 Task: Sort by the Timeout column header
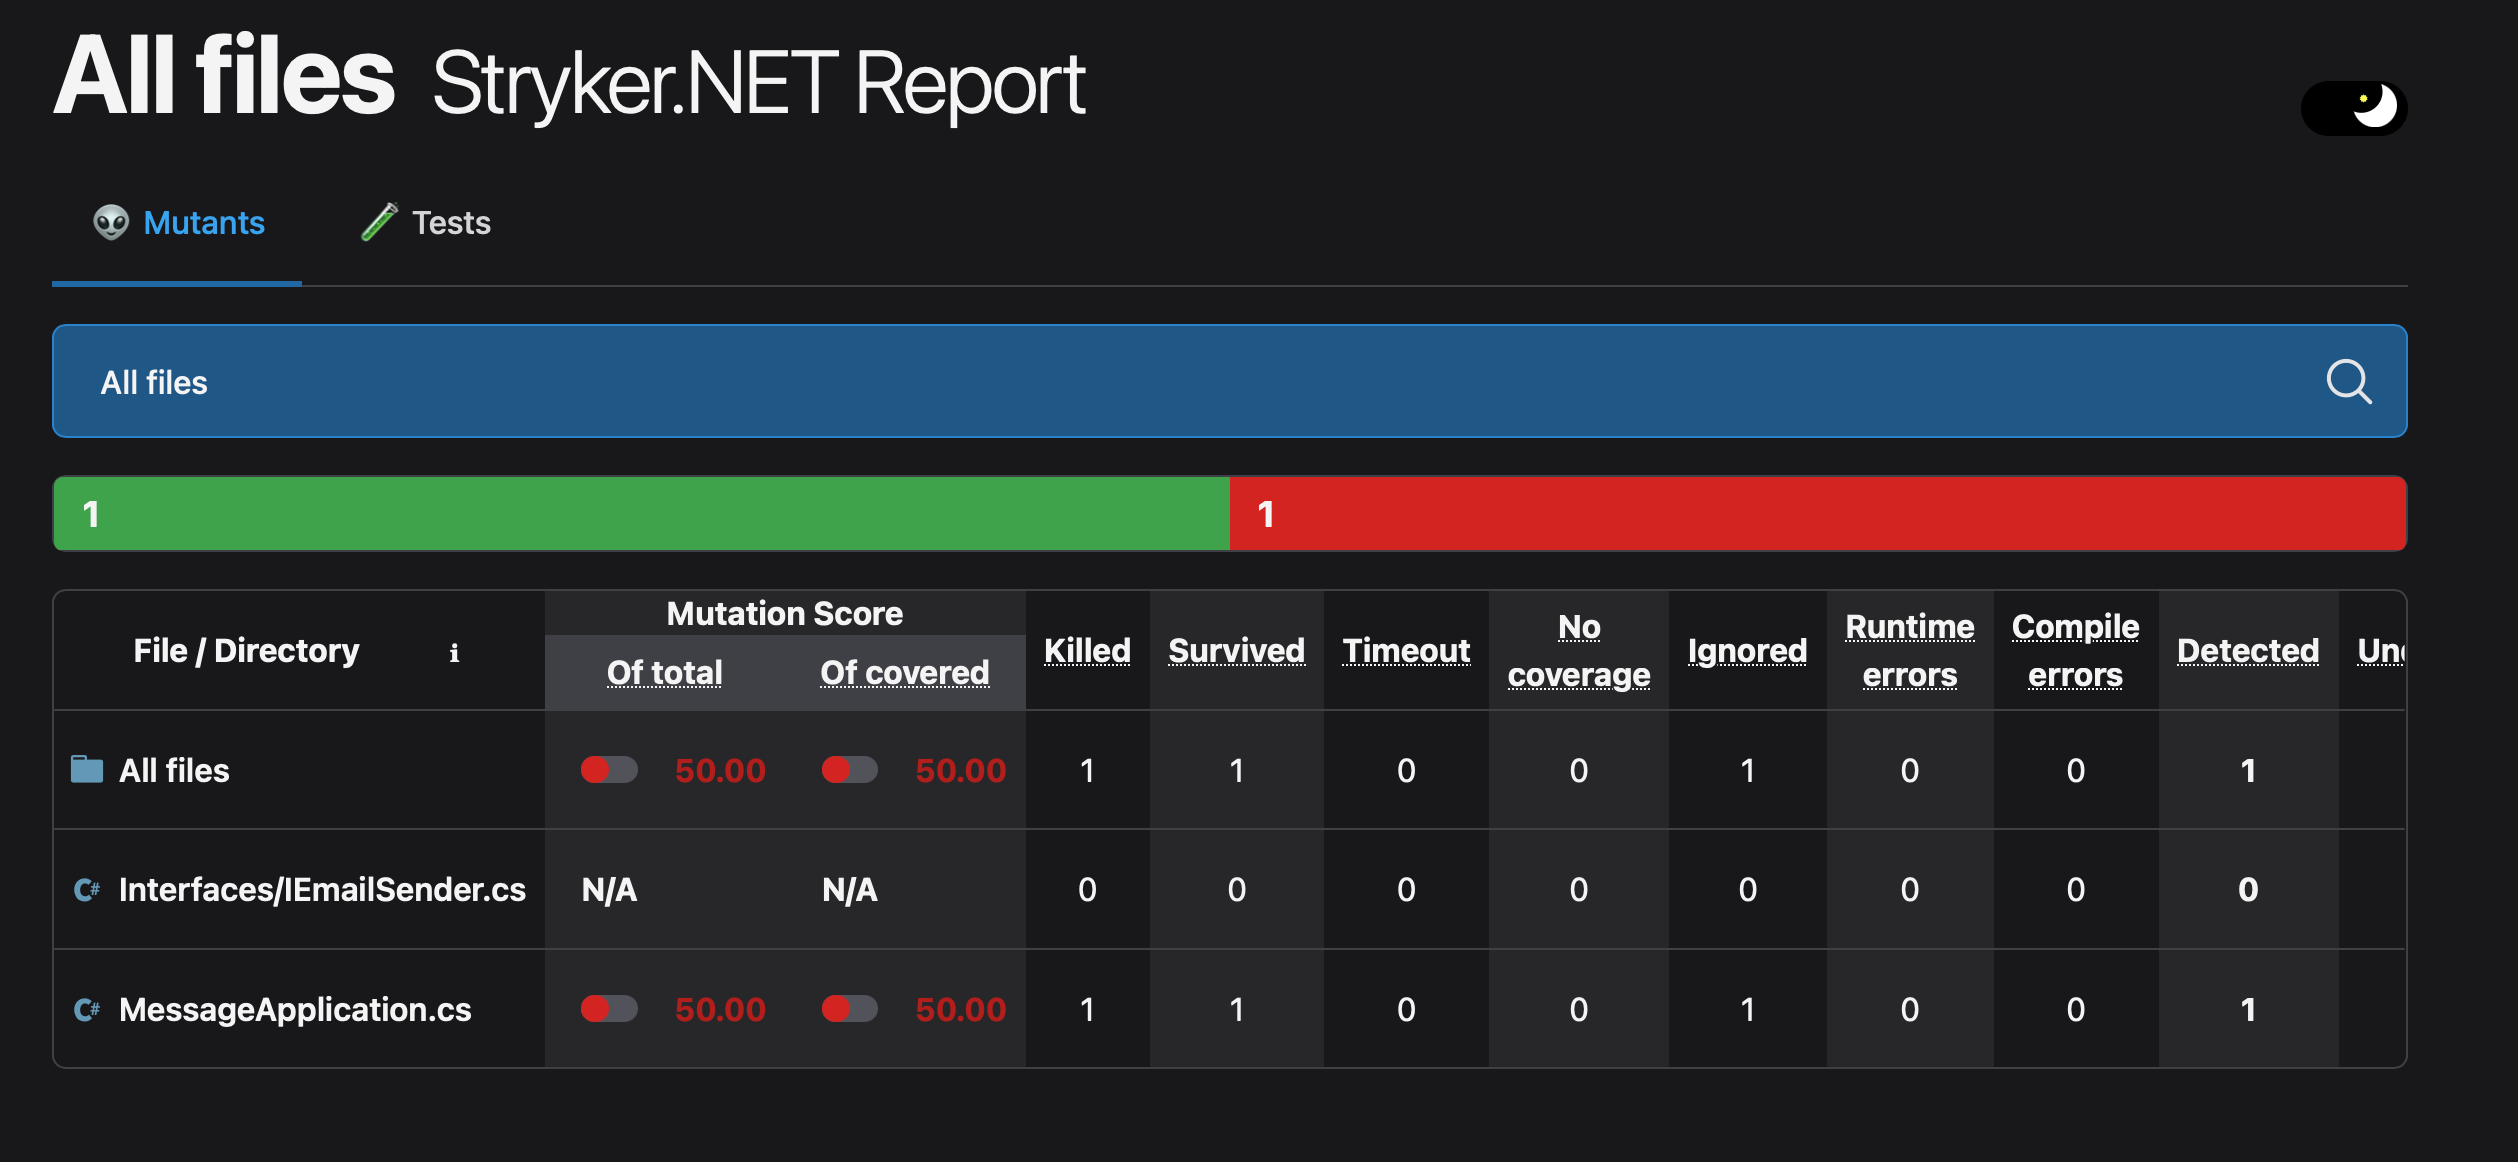[x=1406, y=651]
